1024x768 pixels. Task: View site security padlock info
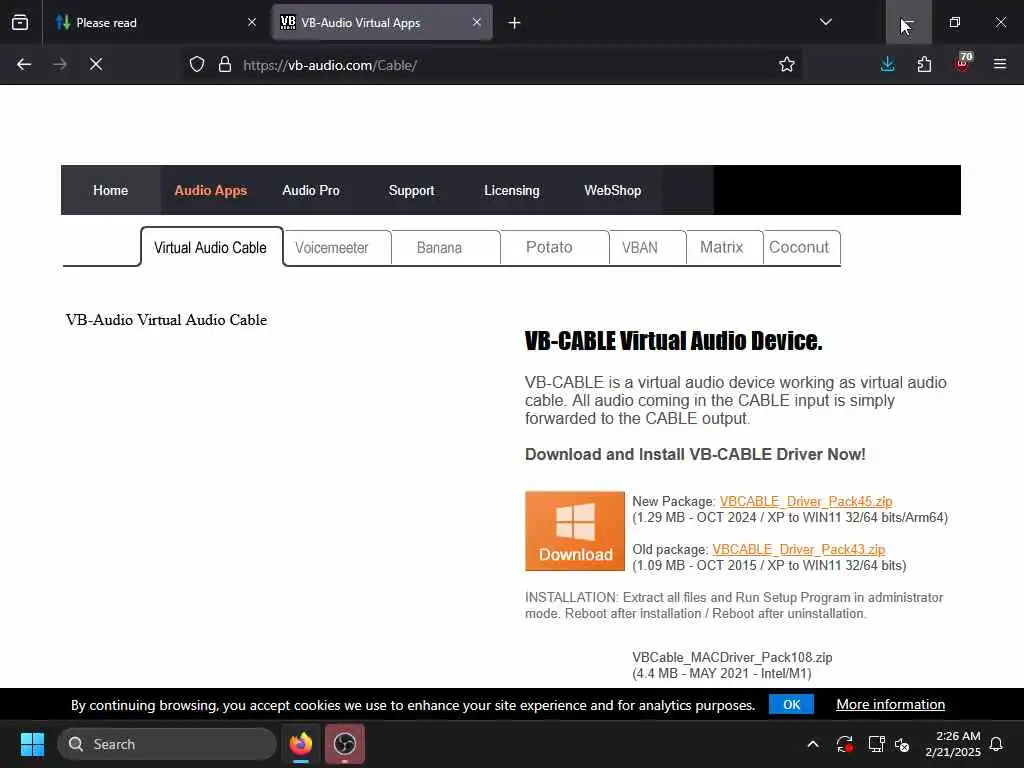click(225, 65)
